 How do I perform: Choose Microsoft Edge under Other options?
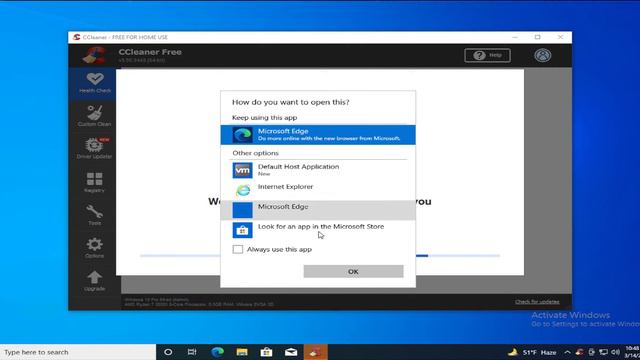318,210
